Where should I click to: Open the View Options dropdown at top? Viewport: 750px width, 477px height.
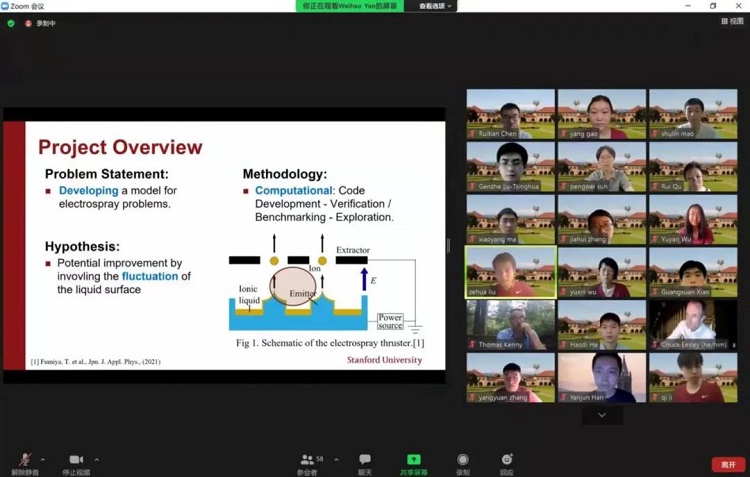pyautogui.click(x=435, y=6)
